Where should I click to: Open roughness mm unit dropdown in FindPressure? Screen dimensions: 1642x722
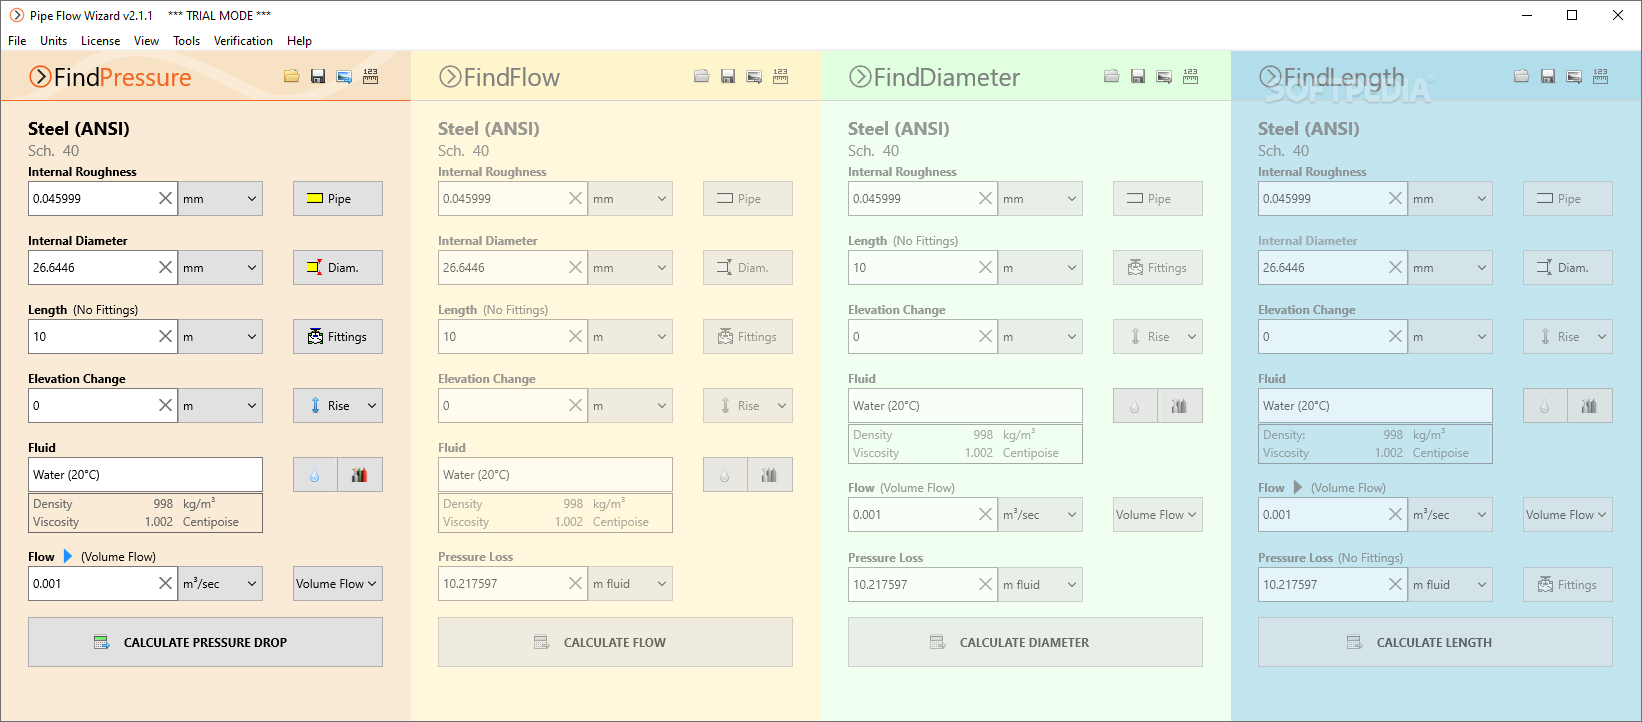[x=221, y=199]
